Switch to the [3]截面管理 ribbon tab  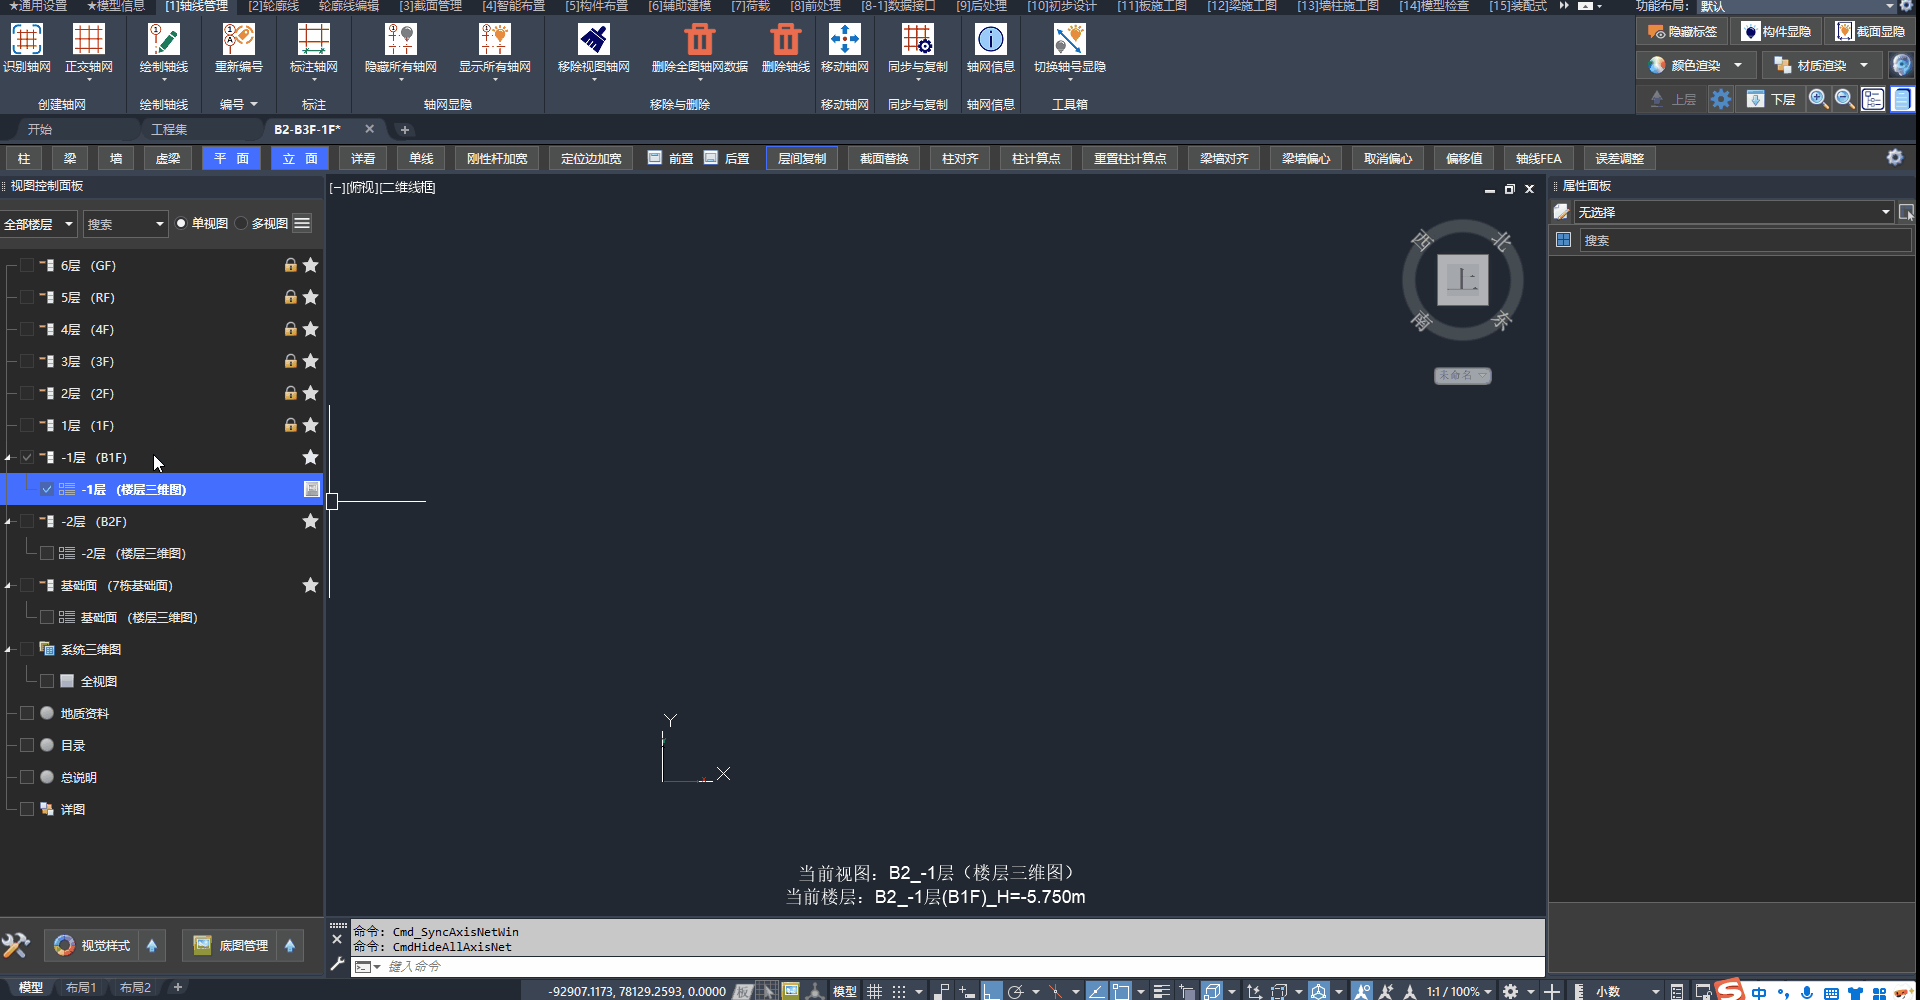pos(430,7)
